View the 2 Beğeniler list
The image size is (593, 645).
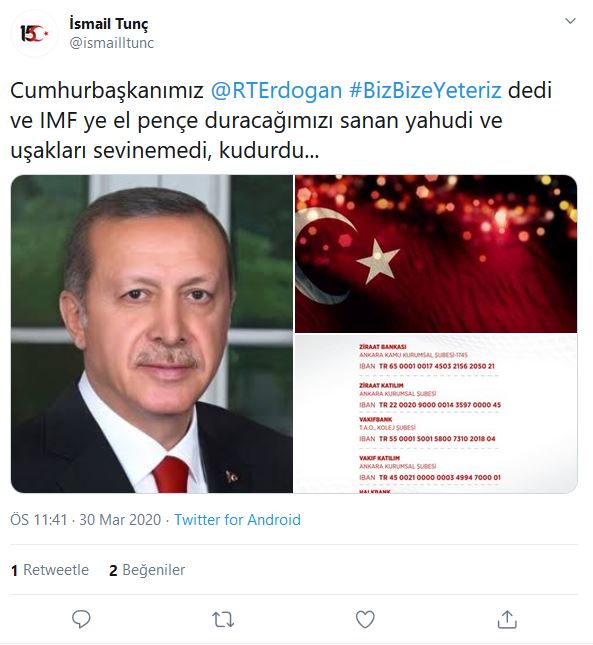pyautogui.click(x=147, y=570)
